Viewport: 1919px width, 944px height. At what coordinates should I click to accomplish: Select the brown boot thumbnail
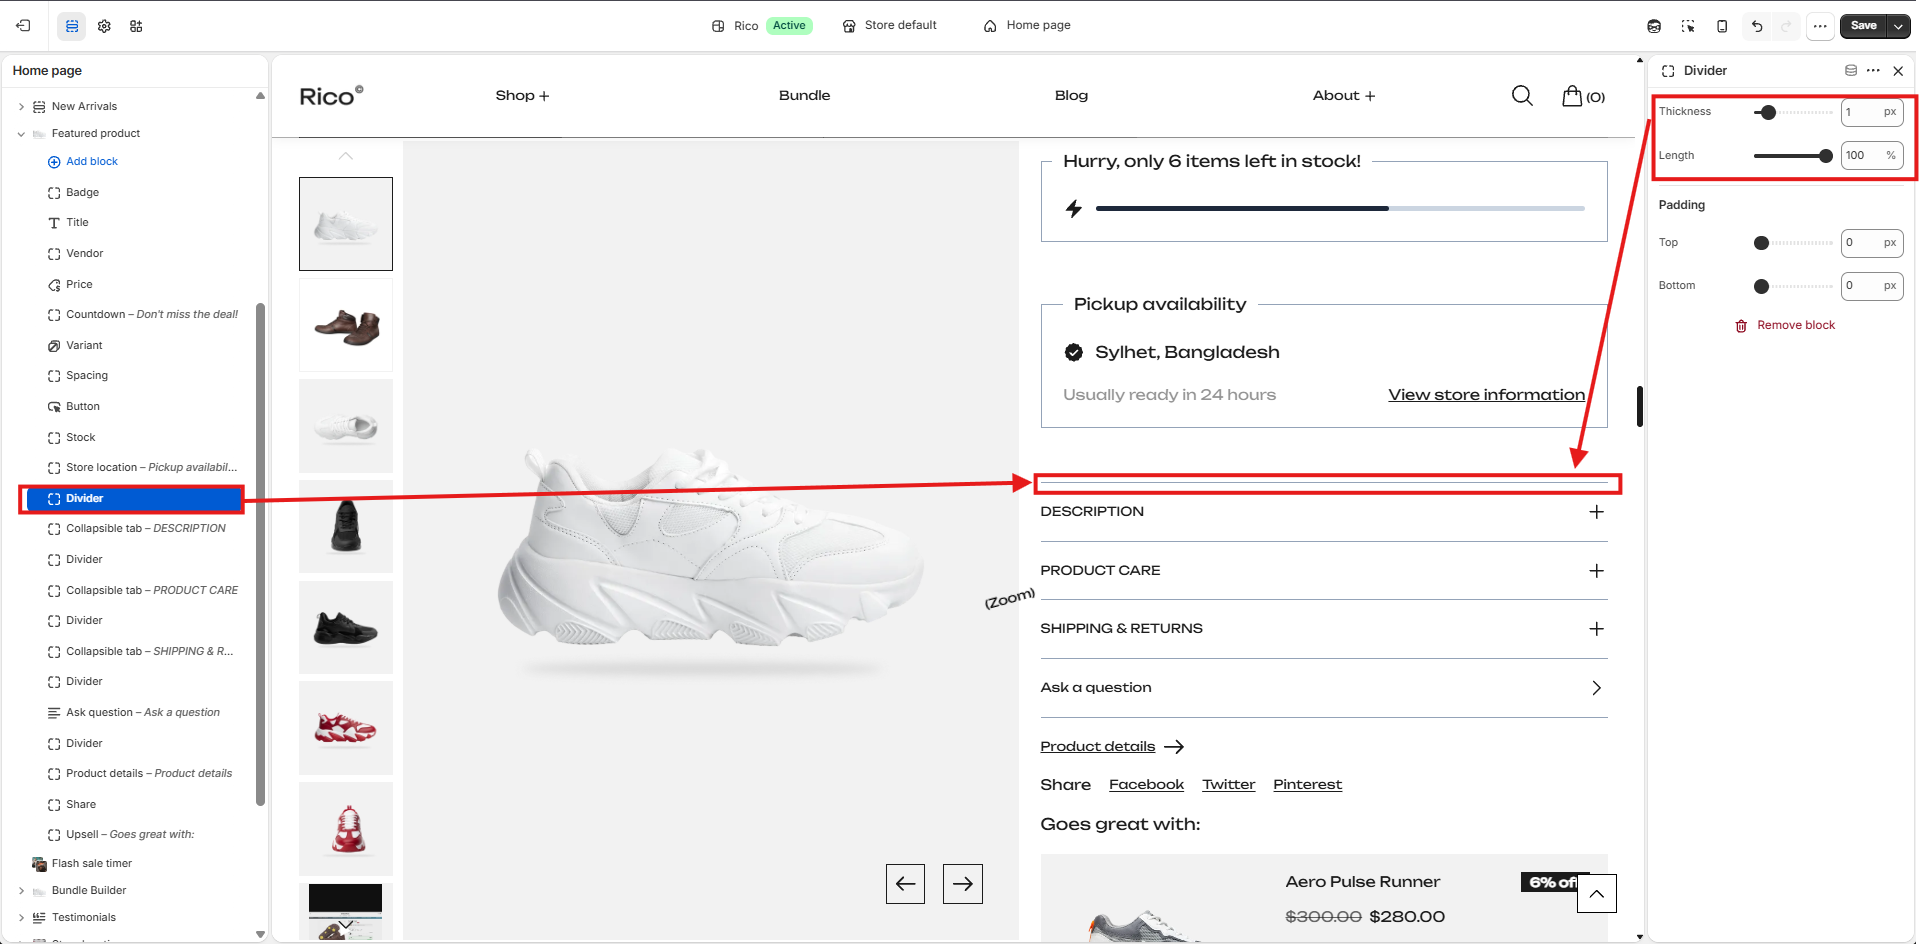(x=346, y=325)
